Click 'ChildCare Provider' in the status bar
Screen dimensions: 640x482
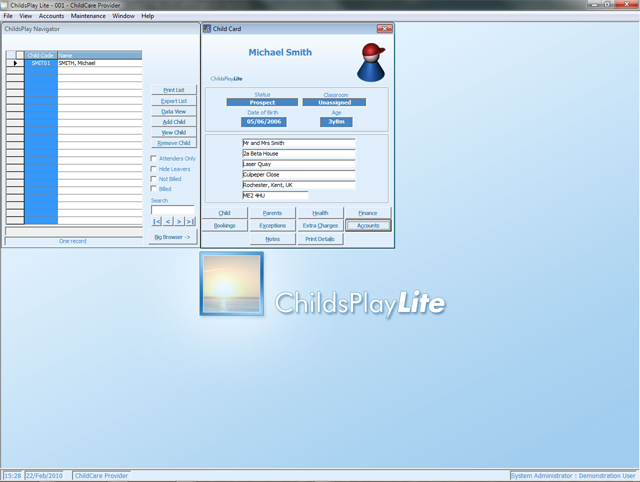click(101, 475)
